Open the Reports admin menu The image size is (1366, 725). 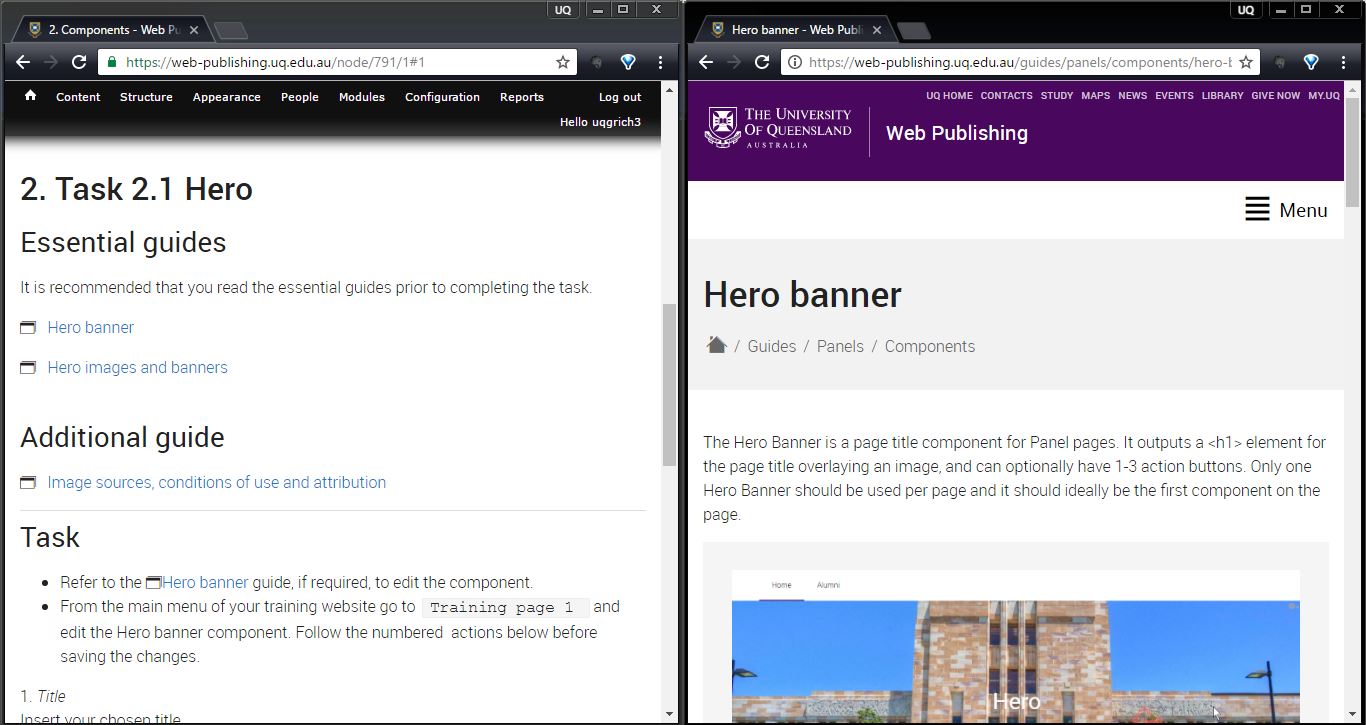tap(522, 97)
